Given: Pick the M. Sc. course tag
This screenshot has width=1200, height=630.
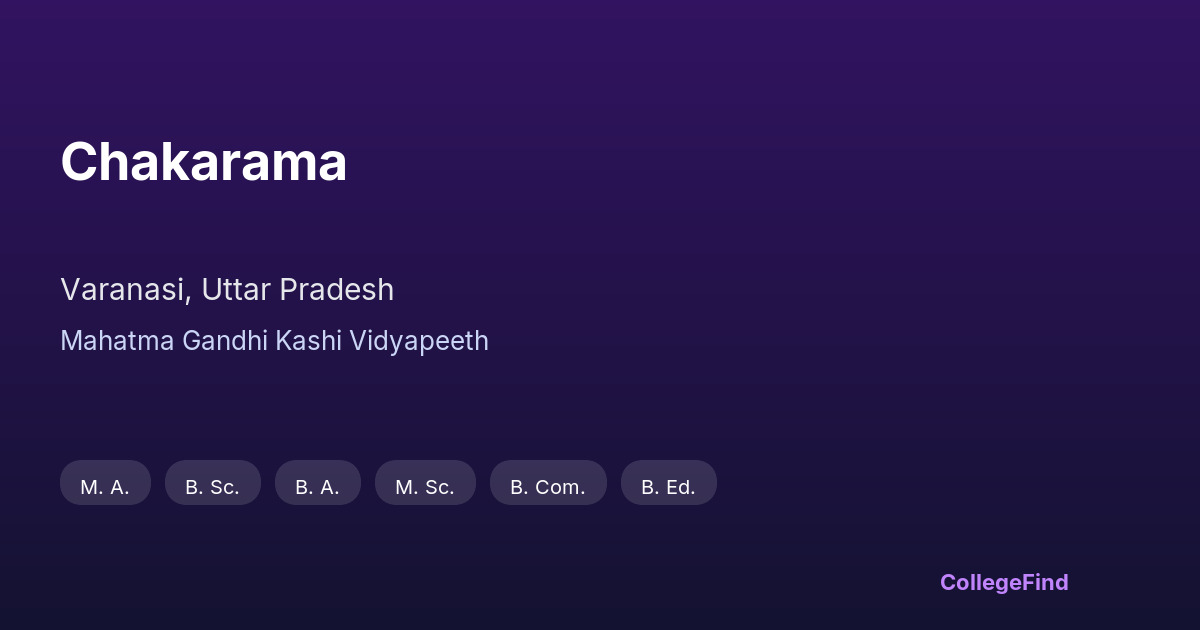Looking at the screenshot, I should tap(425, 487).
